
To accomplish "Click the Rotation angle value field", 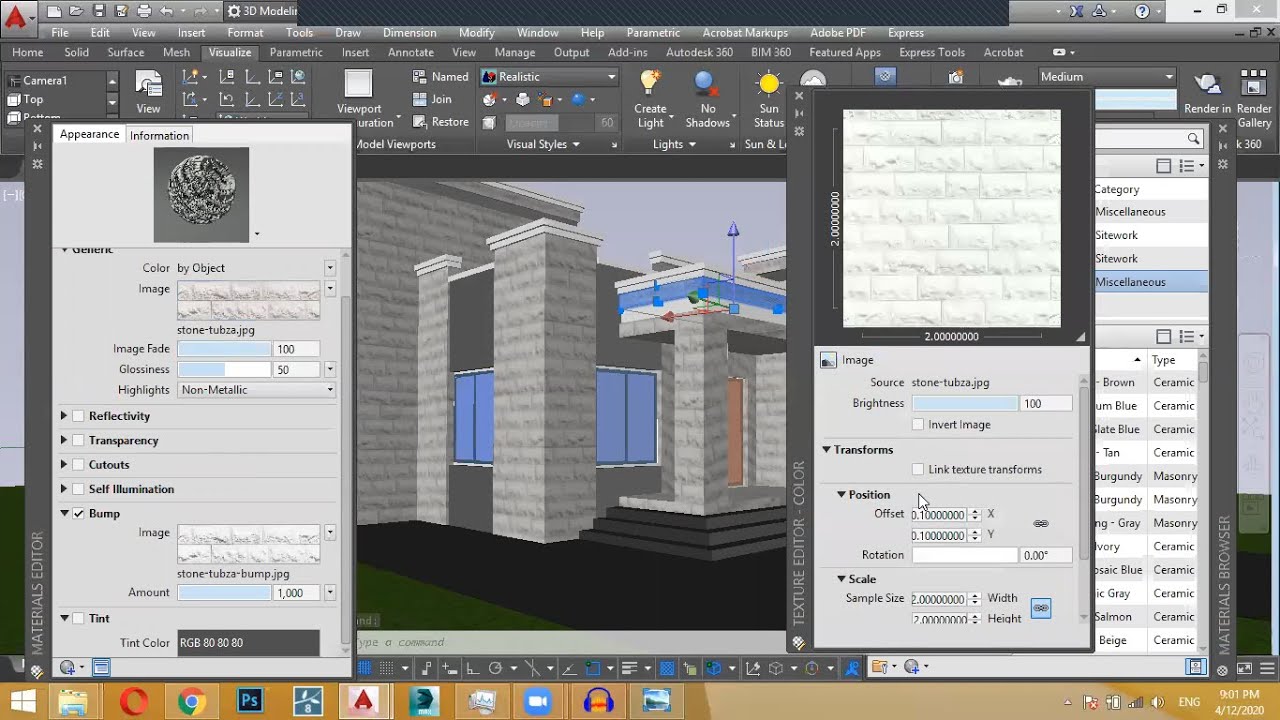I will pos(1045,555).
